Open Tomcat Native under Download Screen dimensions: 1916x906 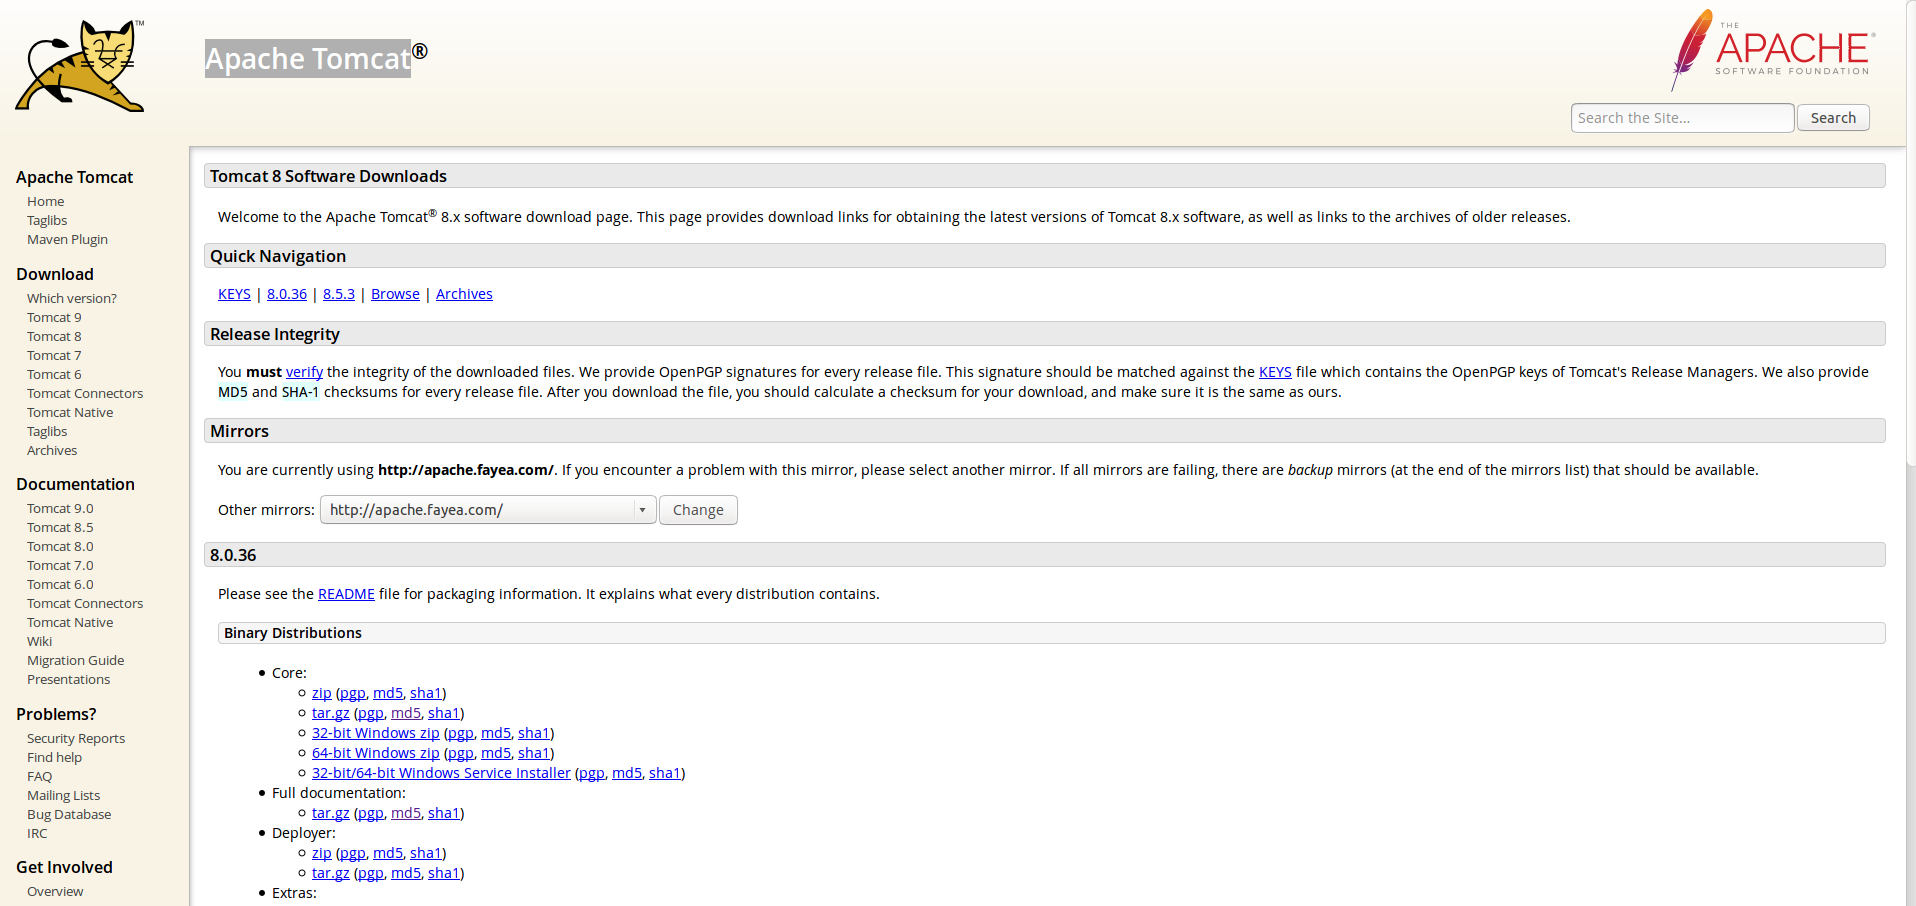(70, 413)
